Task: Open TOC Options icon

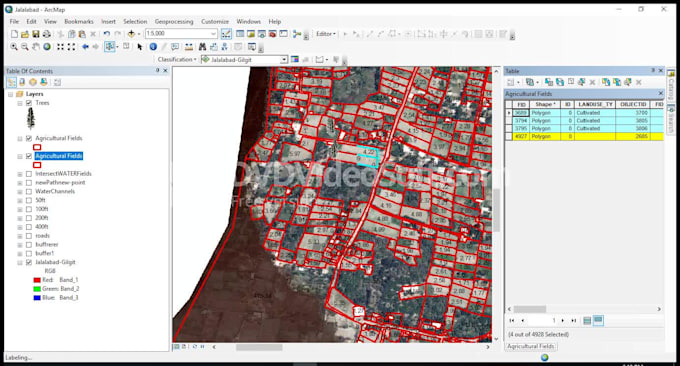Action: [57, 82]
